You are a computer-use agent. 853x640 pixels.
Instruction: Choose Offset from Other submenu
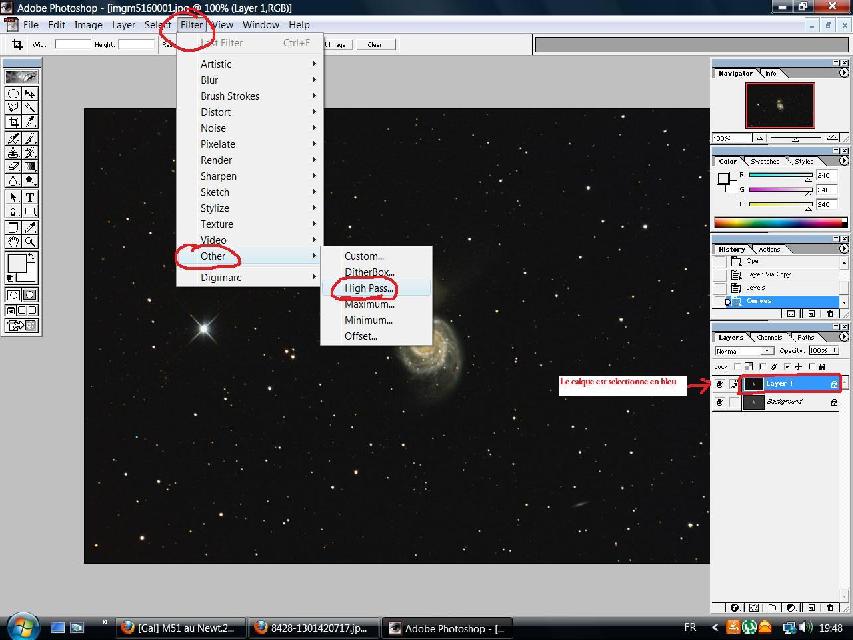[376, 336]
